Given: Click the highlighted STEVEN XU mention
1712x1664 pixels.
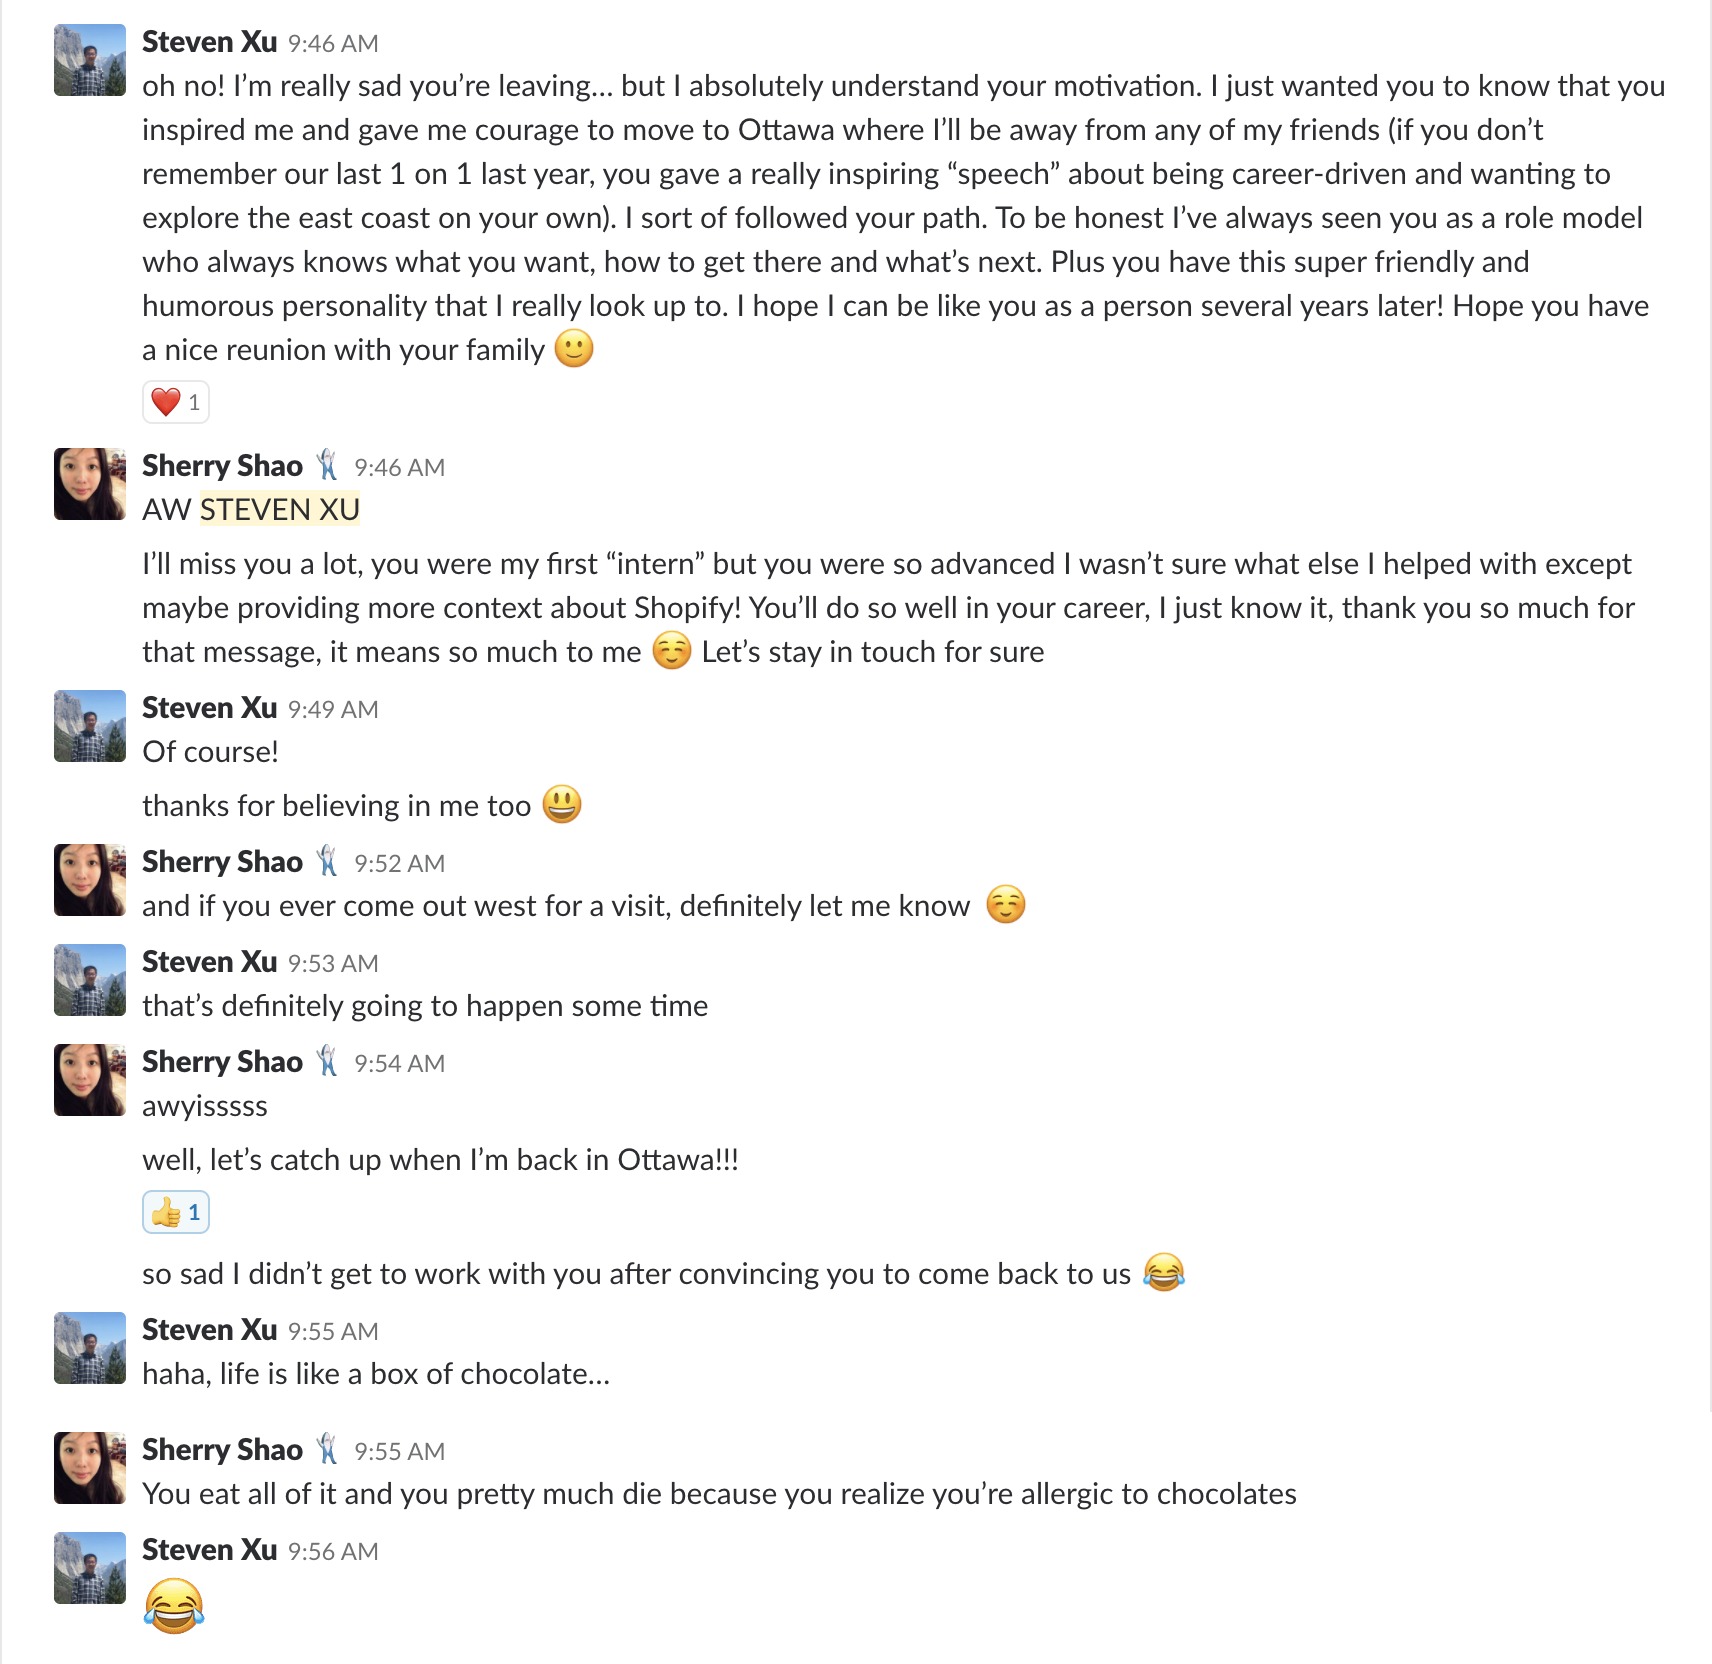Looking at the screenshot, I should pyautogui.click(x=279, y=510).
